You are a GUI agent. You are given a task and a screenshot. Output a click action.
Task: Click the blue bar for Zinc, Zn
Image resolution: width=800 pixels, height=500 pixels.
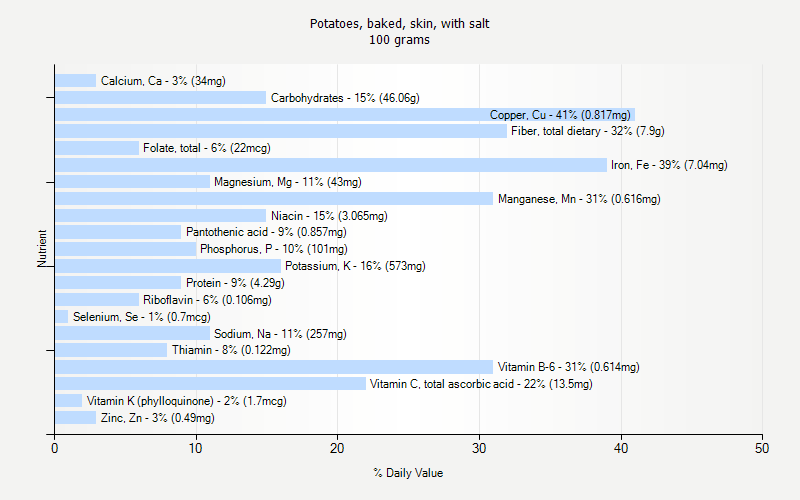[76, 417]
